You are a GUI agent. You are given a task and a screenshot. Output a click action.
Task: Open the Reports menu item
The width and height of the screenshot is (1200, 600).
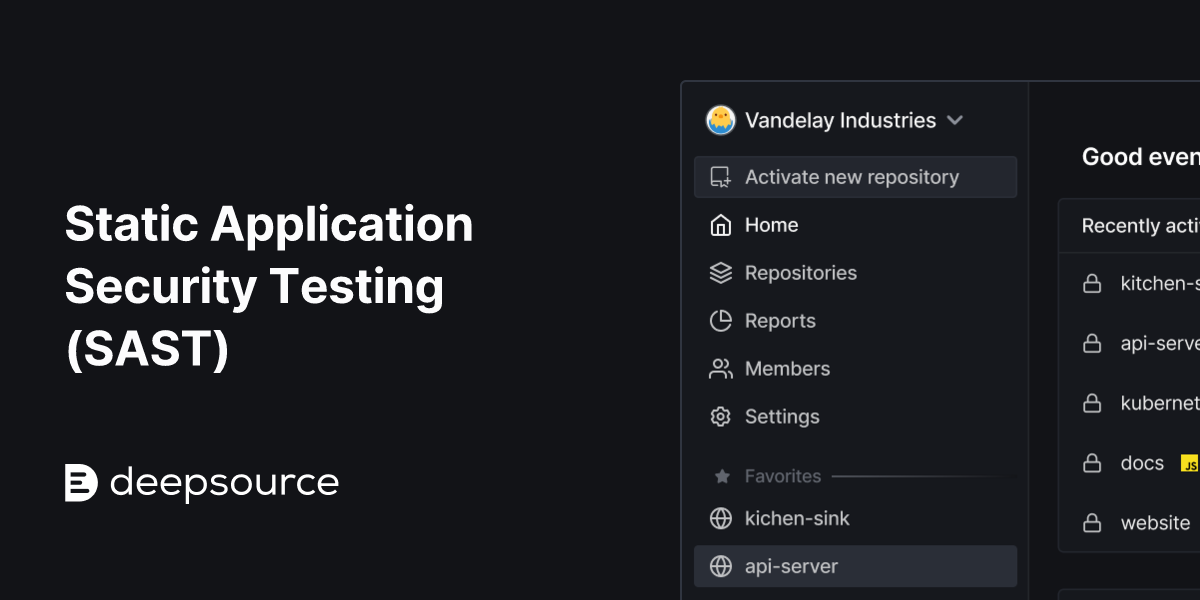click(x=780, y=321)
